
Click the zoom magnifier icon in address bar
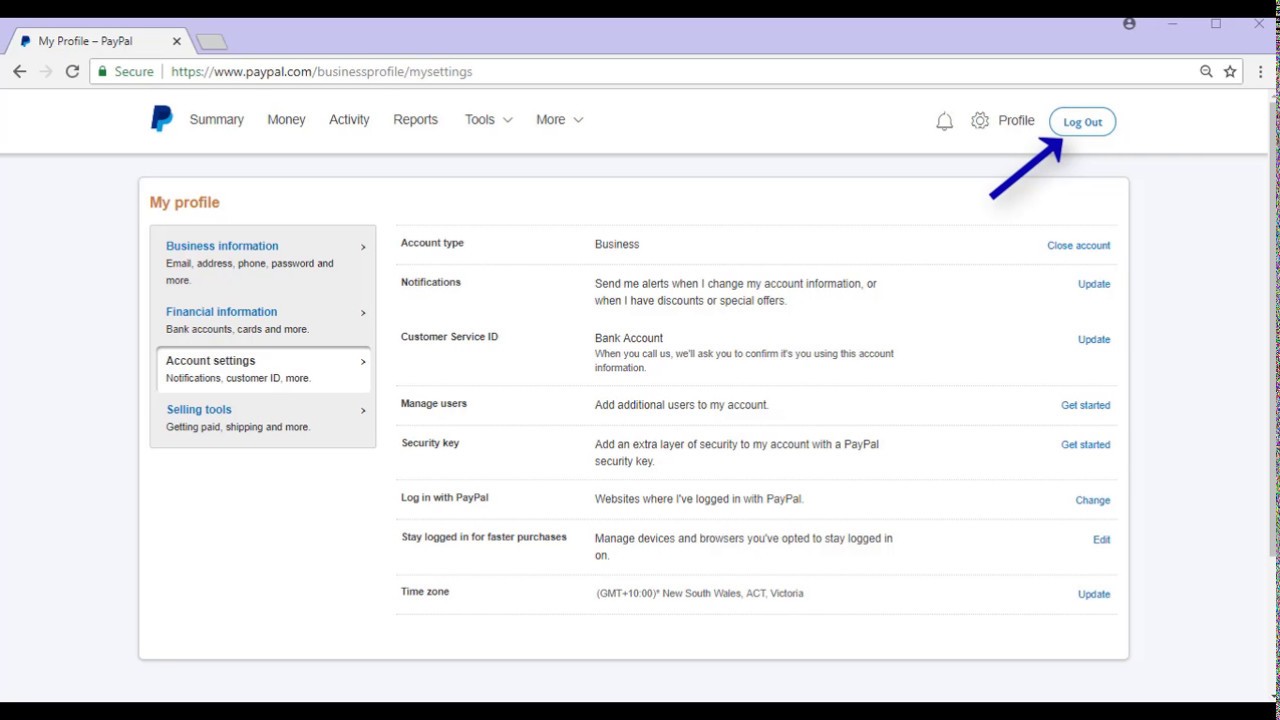click(1206, 71)
